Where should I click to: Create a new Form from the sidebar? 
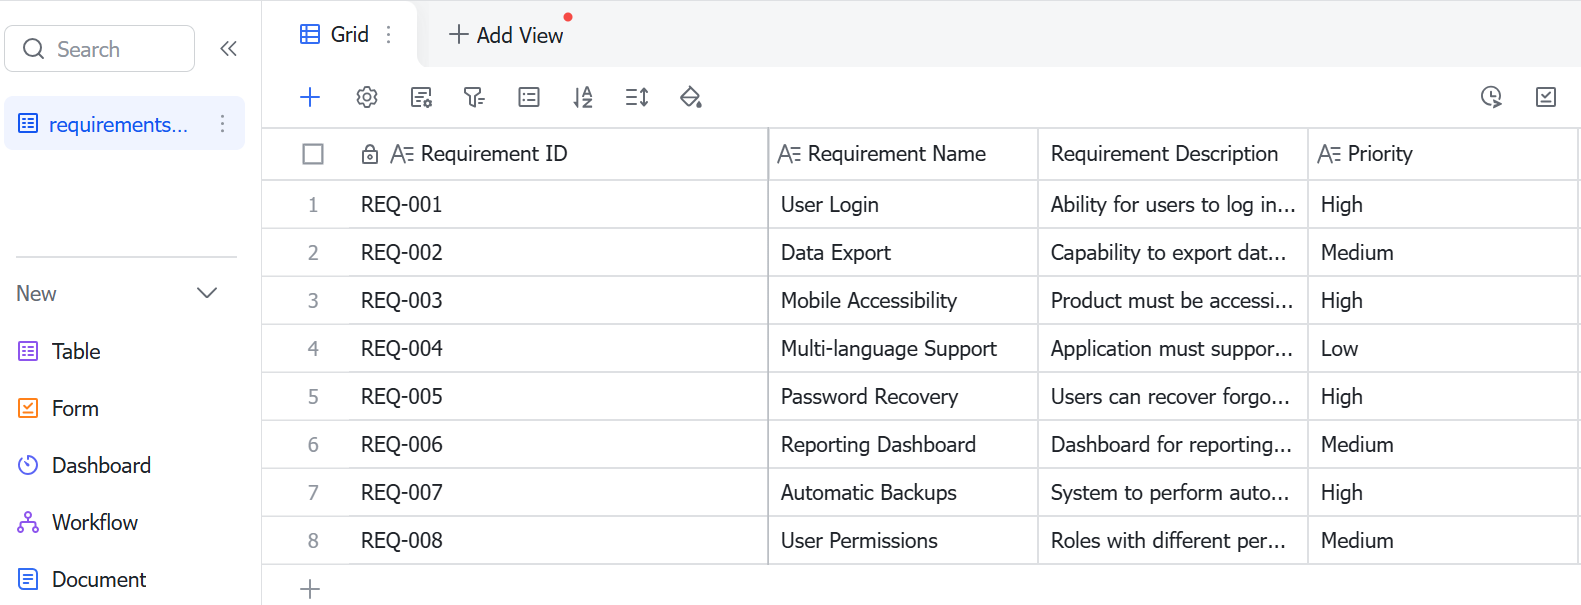(x=75, y=408)
